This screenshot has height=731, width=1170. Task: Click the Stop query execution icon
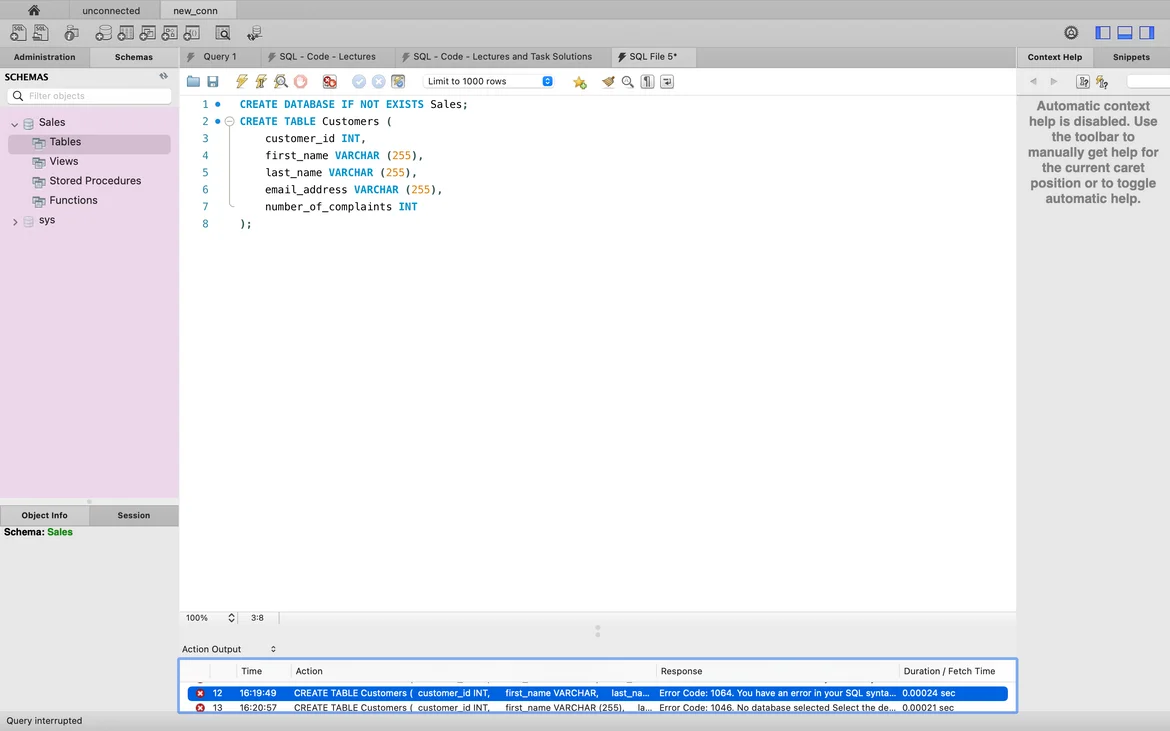pos(300,82)
